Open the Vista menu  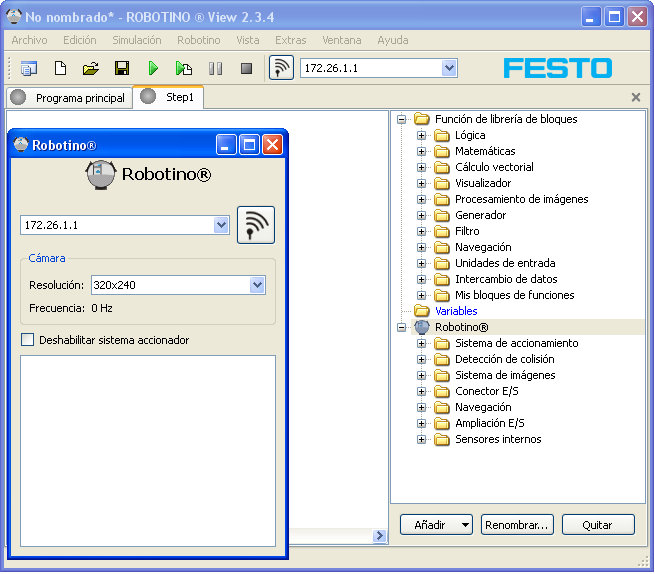[x=248, y=40]
